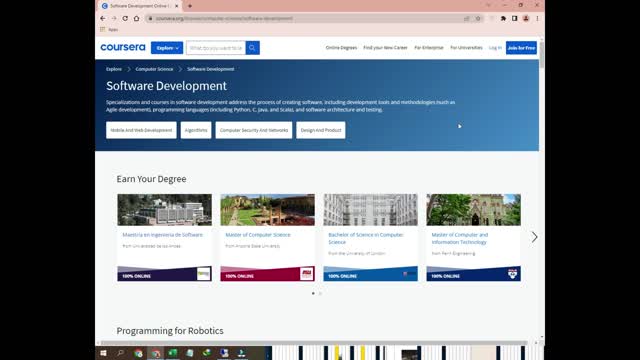Bookmark this page with star icon
This screenshot has height=360, width=640.
click(x=478, y=18)
